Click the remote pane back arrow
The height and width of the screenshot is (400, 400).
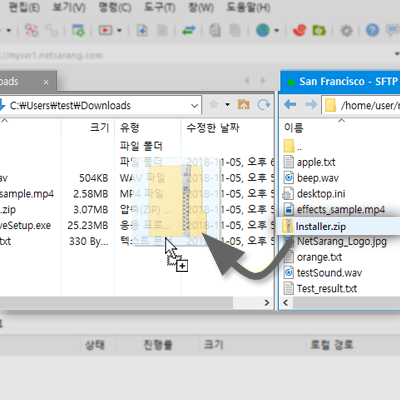click(290, 105)
